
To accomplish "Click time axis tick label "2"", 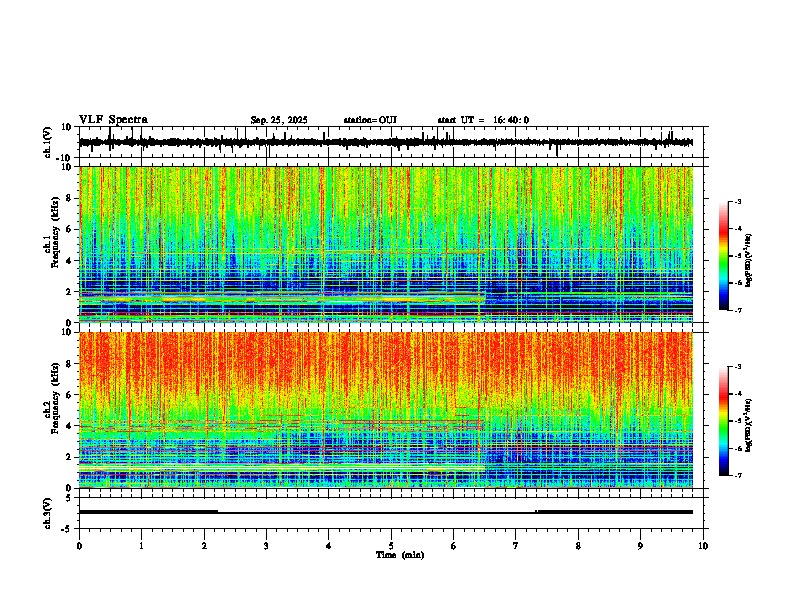I will (204, 546).
